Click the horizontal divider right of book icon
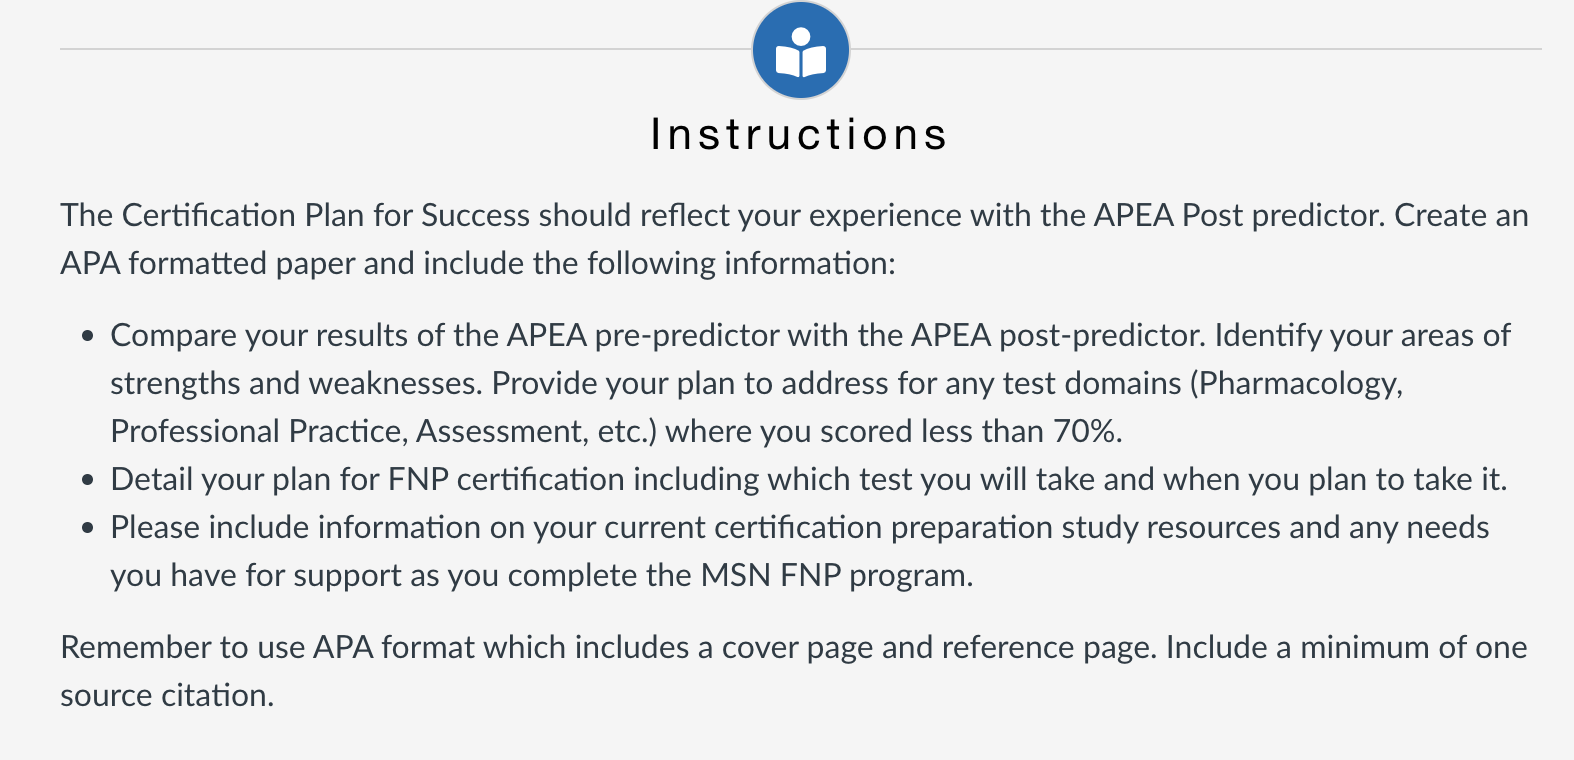The height and width of the screenshot is (760, 1574). 1196,49
